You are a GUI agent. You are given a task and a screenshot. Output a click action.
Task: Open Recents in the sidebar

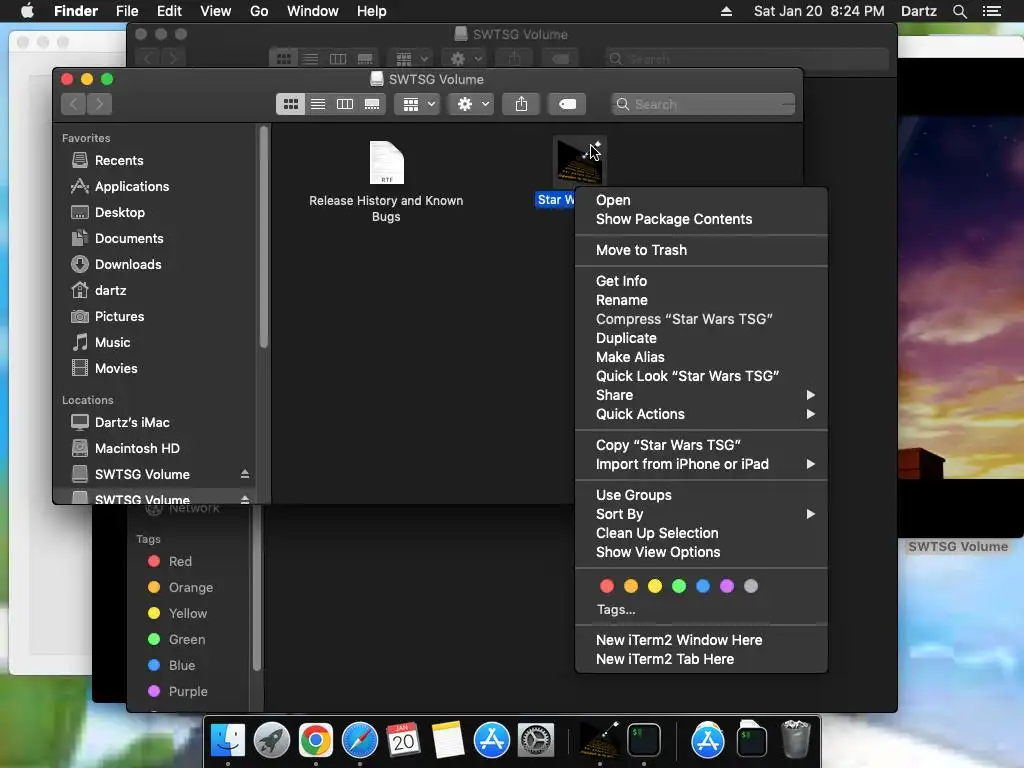[x=119, y=160]
